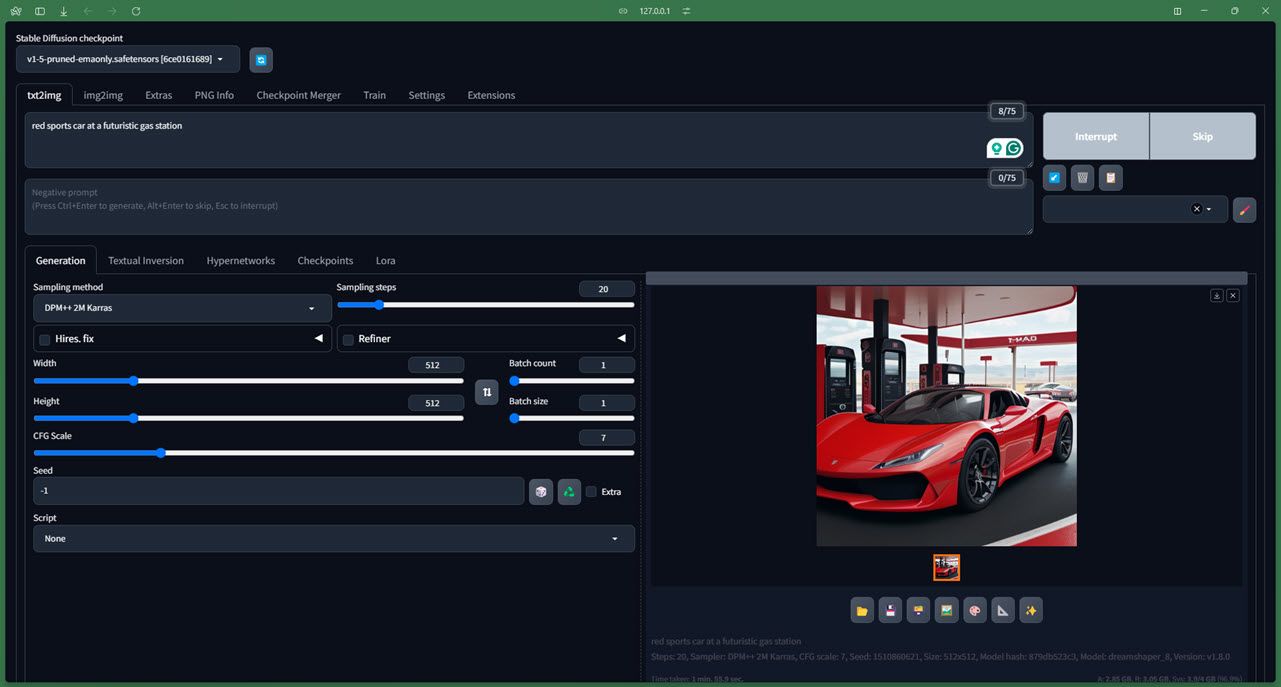Randomize the seed with the dice icon
The image size is (1281, 687).
tap(541, 491)
